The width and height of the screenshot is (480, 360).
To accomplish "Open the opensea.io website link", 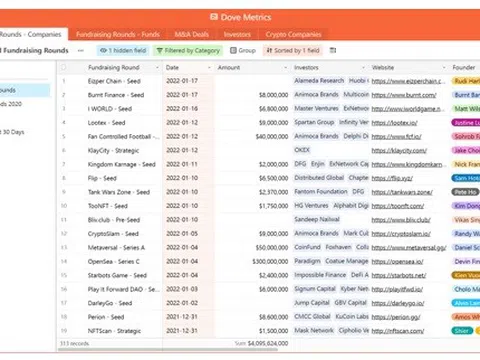I will [397, 262].
